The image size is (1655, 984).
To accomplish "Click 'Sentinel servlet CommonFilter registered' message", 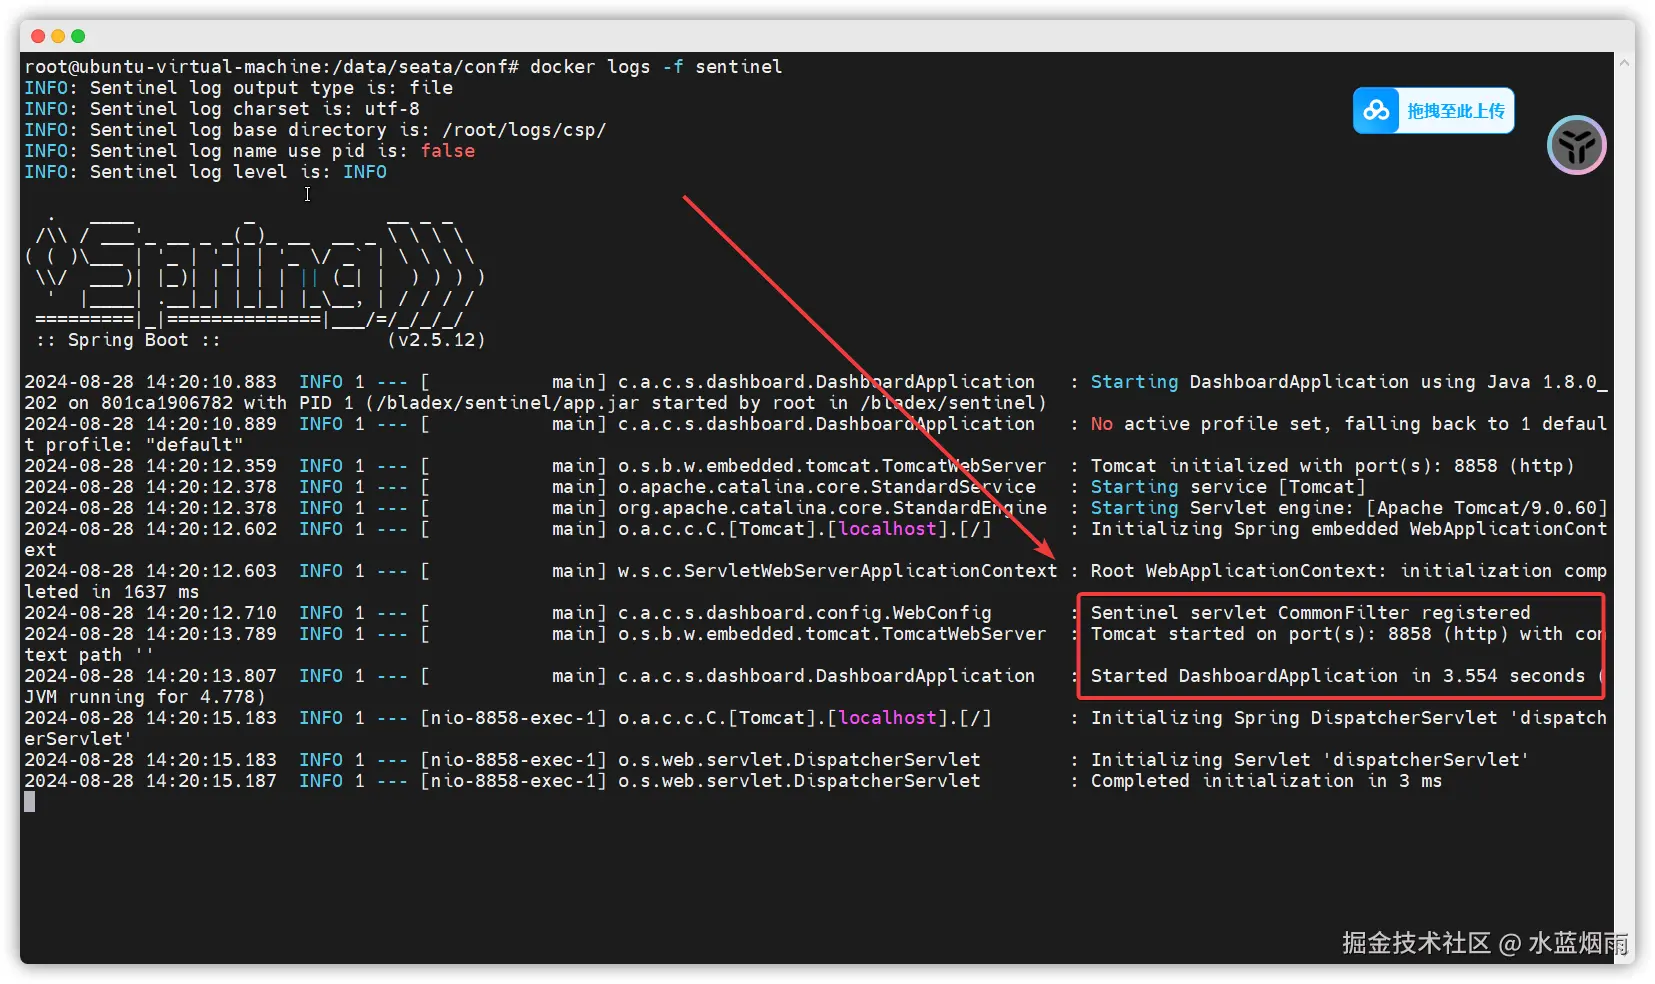I will (x=1310, y=613).
